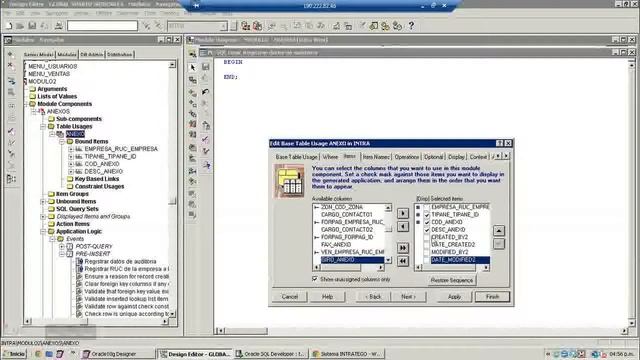Open Sistema INTRATEGO window from taskbar
Image resolution: width=640 pixels, height=360 pixels.
click(x=347, y=354)
